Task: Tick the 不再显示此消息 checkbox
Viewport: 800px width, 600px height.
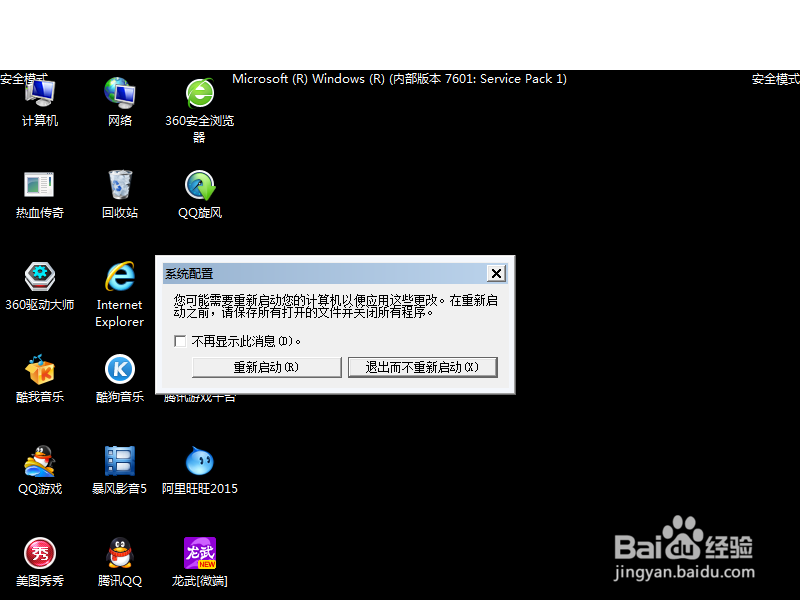Action: click(180, 341)
